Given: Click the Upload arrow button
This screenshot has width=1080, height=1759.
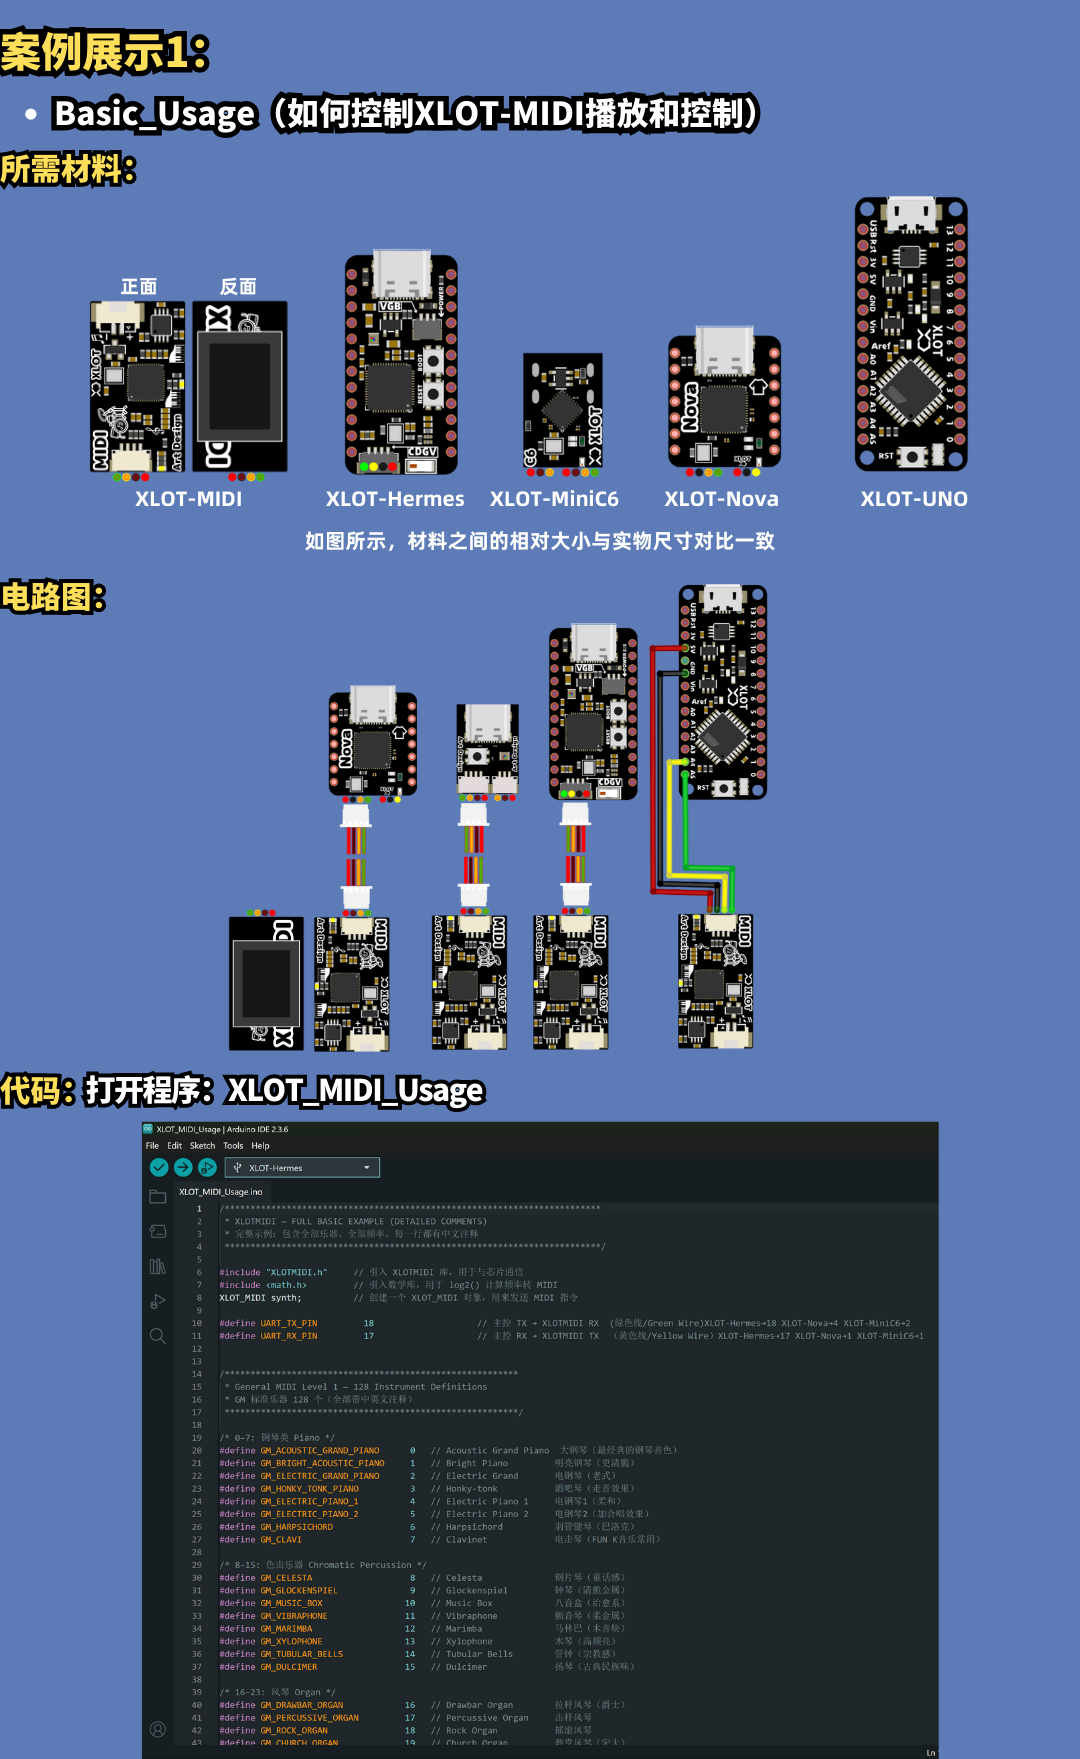Looking at the screenshot, I should (183, 1167).
